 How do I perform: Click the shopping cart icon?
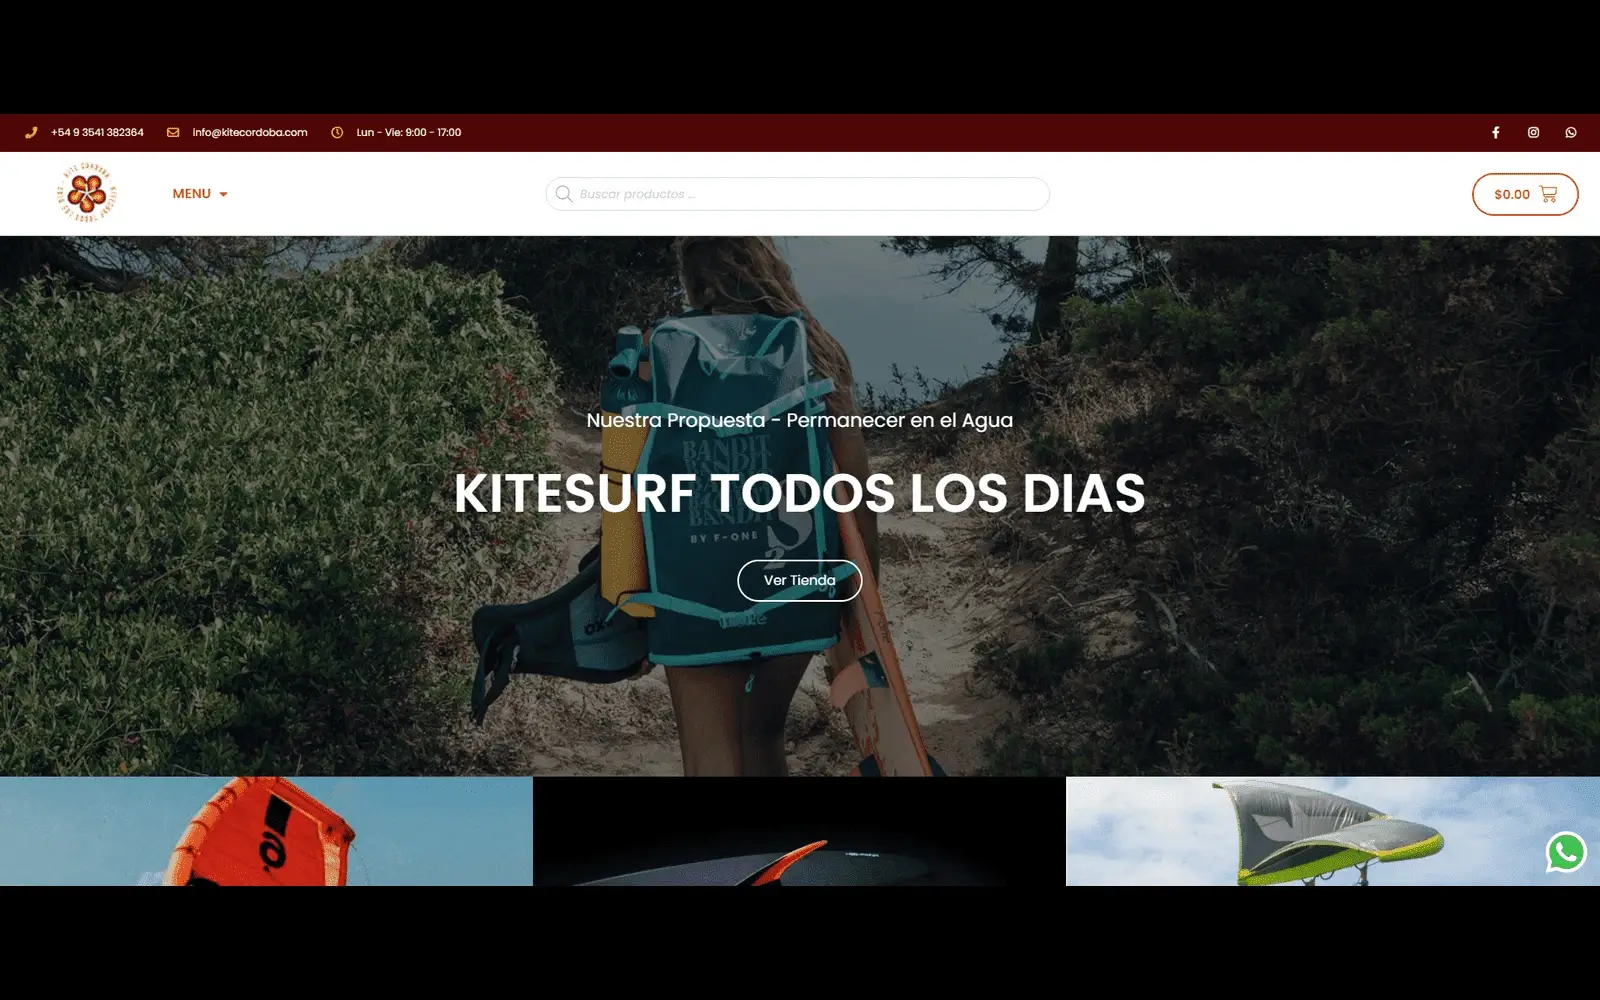[x=1548, y=194]
